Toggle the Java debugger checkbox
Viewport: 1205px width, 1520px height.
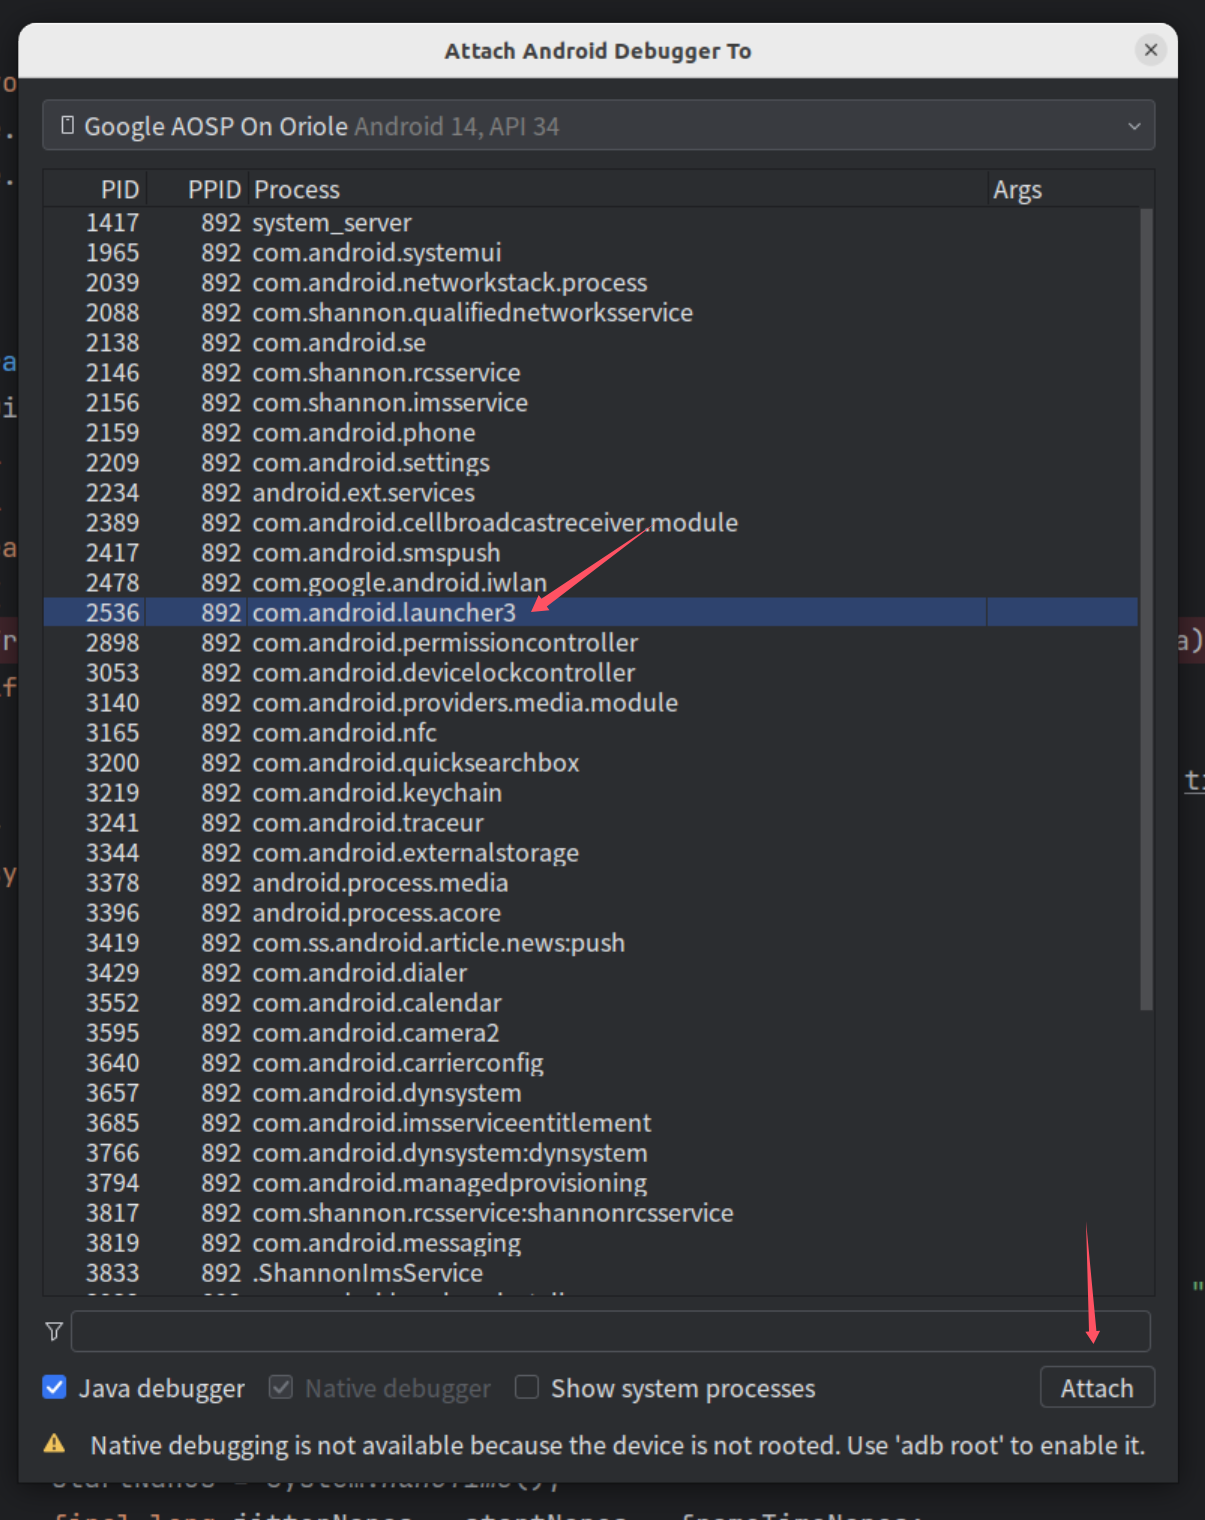click(55, 1388)
